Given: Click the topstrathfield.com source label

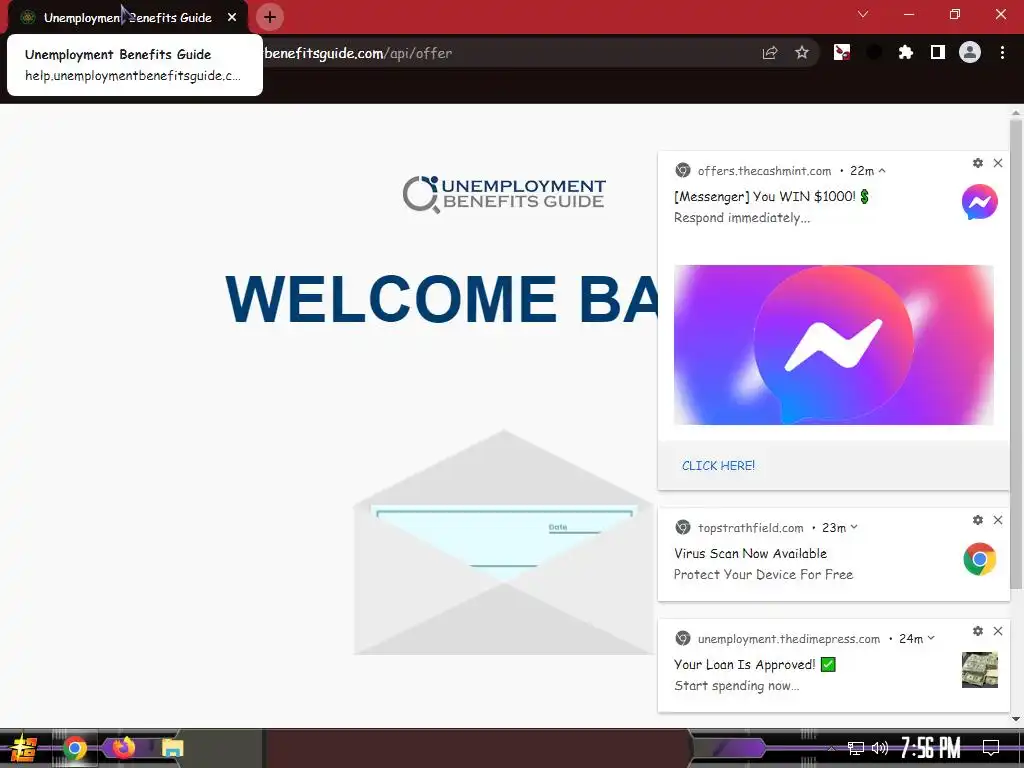Looking at the screenshot, I should pyautogui.click(x=750, y=528).
